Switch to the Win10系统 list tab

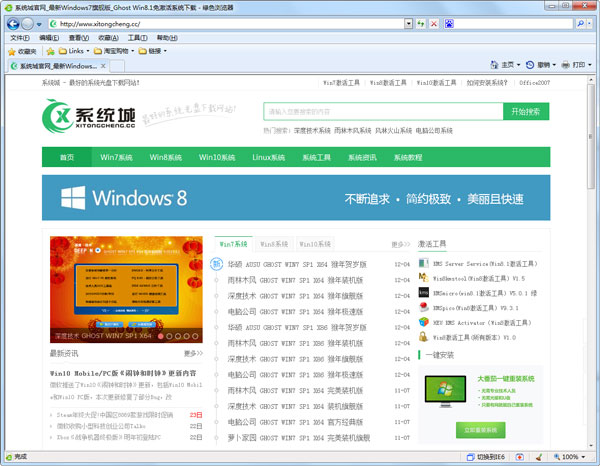[315, 244]
